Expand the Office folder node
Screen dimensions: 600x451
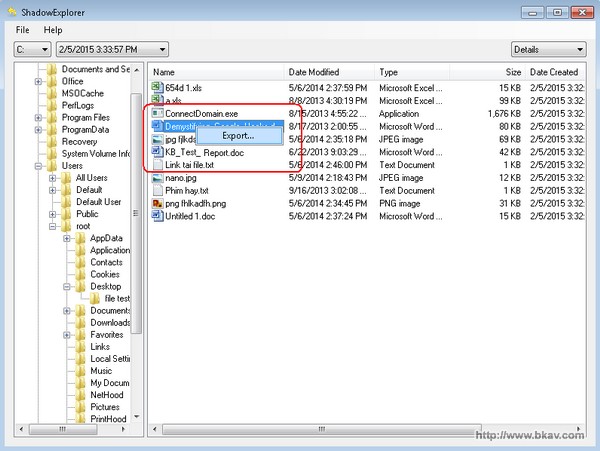coord(38,81)
